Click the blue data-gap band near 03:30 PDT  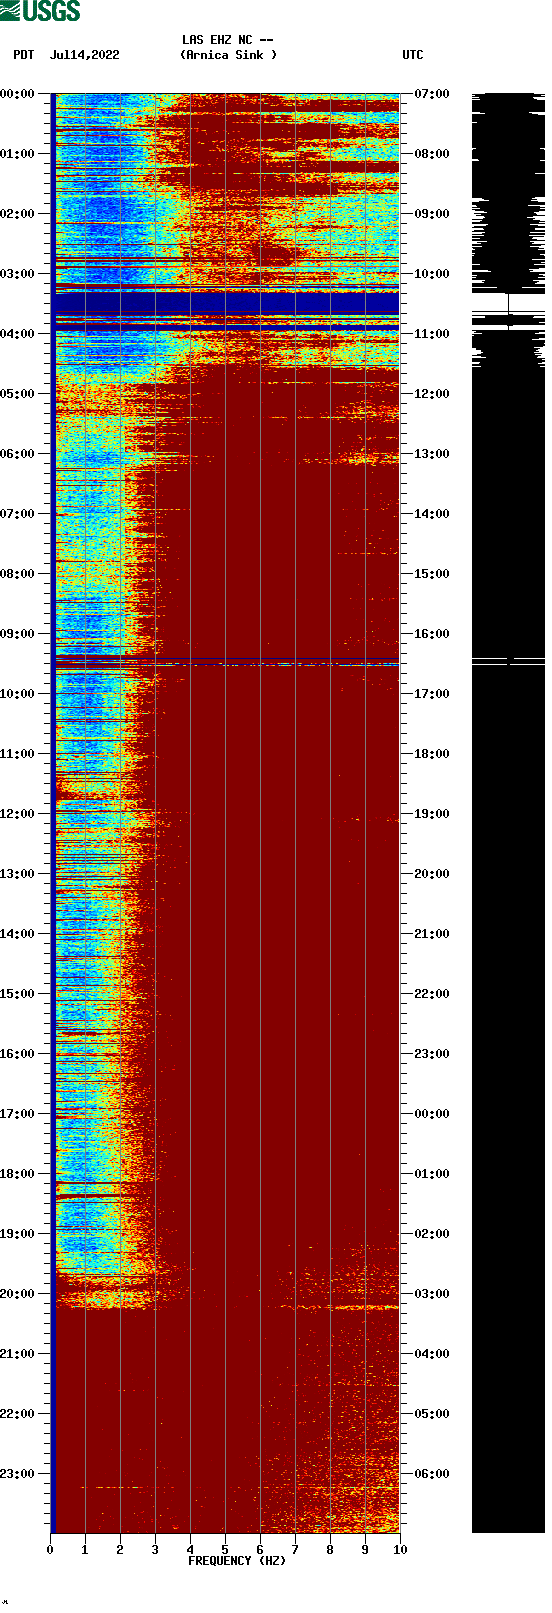coord(226,303)
